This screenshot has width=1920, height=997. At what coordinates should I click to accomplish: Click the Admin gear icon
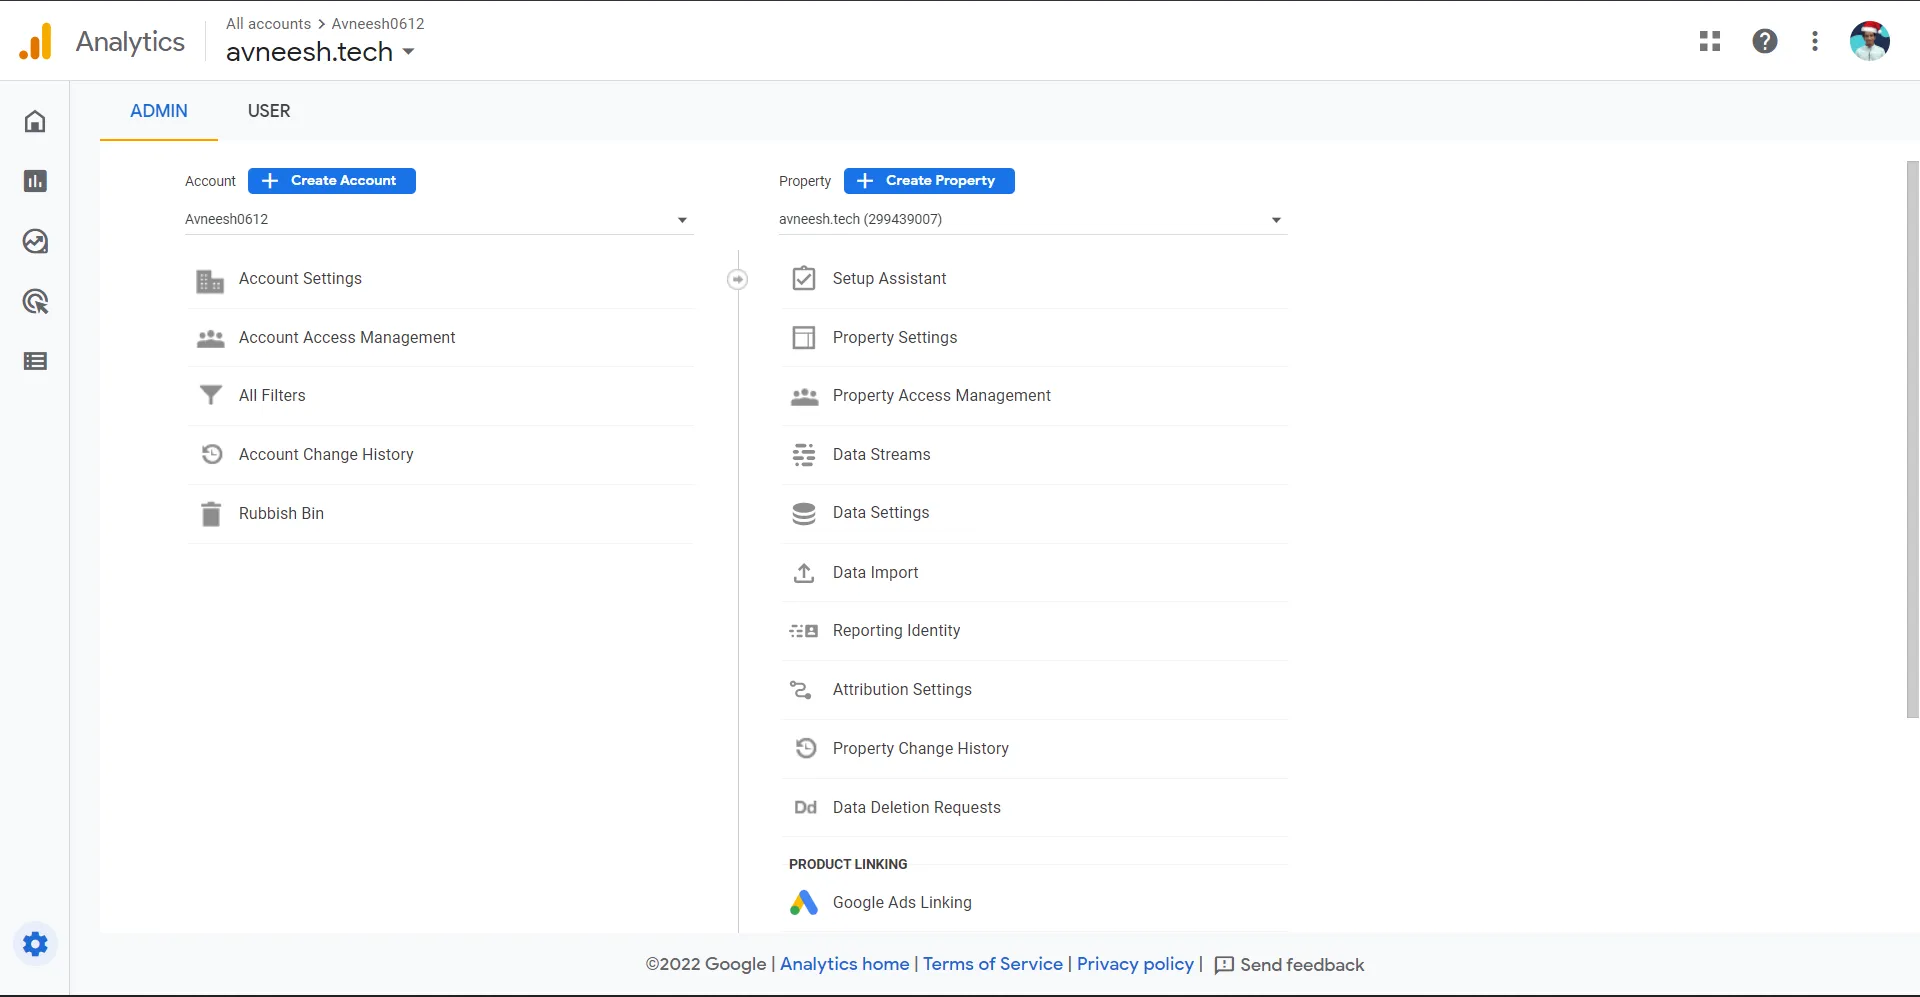pyautogui.click(x=35, y=944)
